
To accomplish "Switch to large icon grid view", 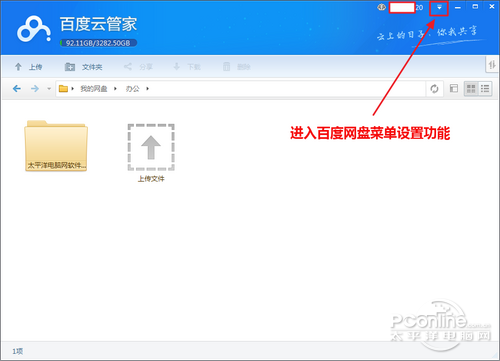I will 471,89.
